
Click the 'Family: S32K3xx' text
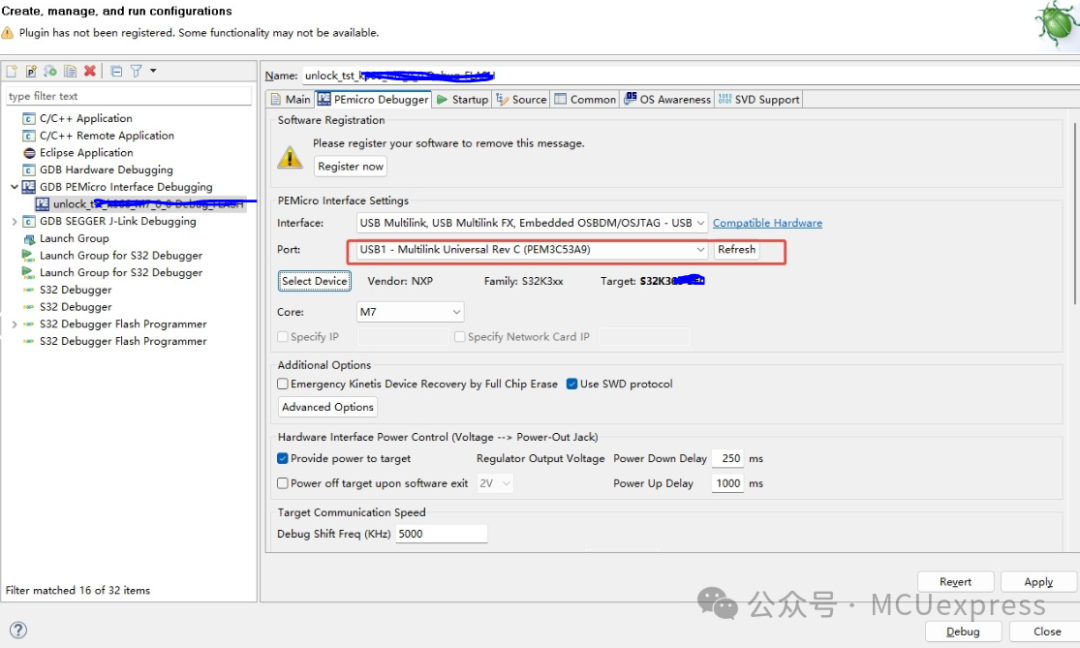point(523,281)
